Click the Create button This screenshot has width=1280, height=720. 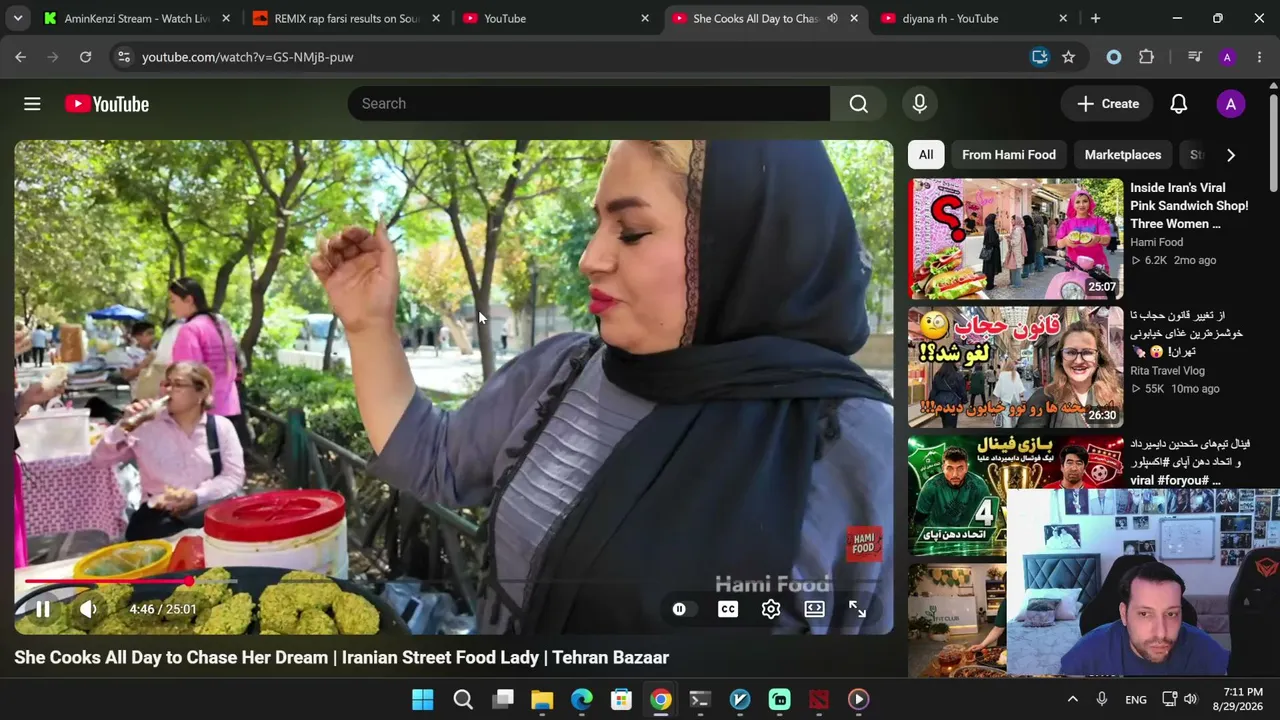[1108, 104]
